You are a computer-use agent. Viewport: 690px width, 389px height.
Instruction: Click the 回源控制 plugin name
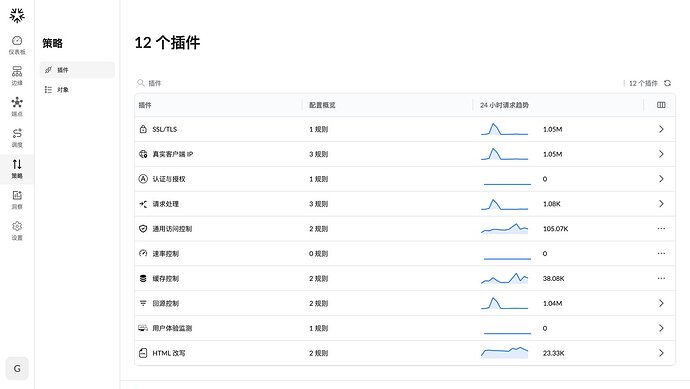[165, 303]
